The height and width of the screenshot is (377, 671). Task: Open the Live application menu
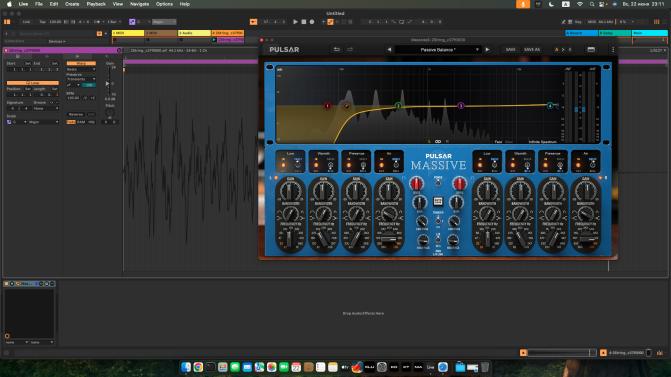[x=23, y=4]
